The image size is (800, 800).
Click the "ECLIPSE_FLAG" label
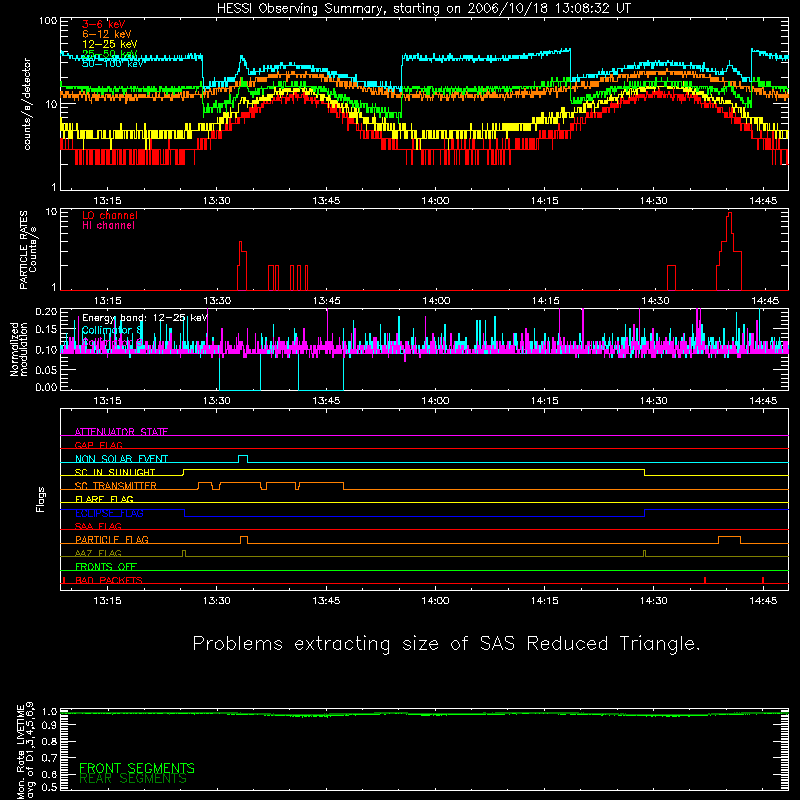pos(109,513)
